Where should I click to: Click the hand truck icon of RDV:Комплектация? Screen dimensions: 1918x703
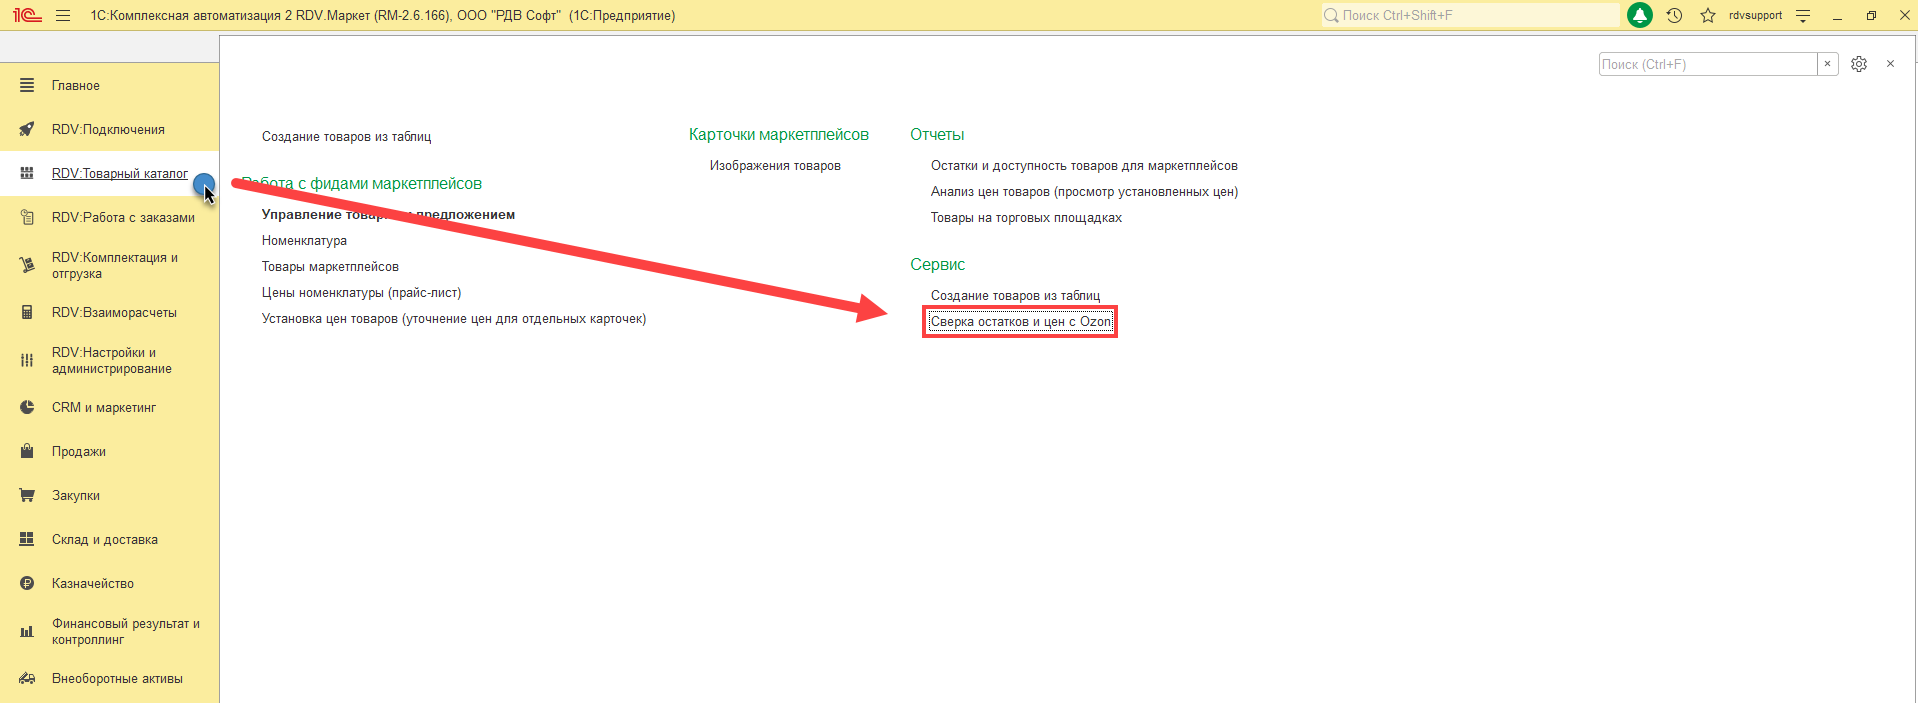[x=27, y=265]
